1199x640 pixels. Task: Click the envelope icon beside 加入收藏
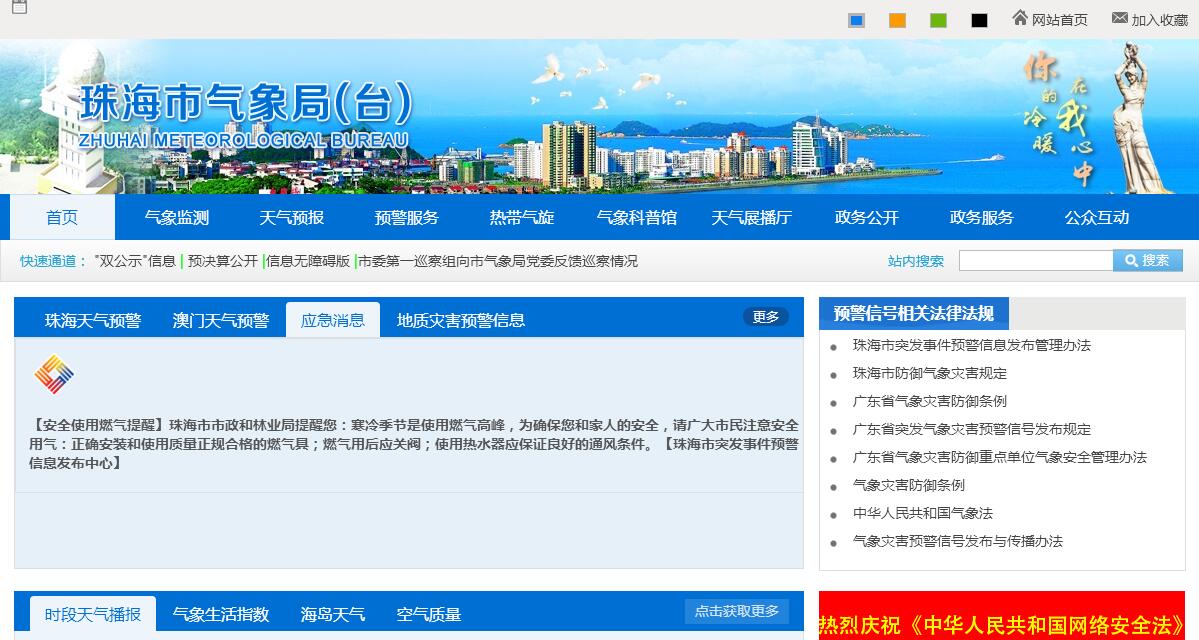pos(1119,18)
